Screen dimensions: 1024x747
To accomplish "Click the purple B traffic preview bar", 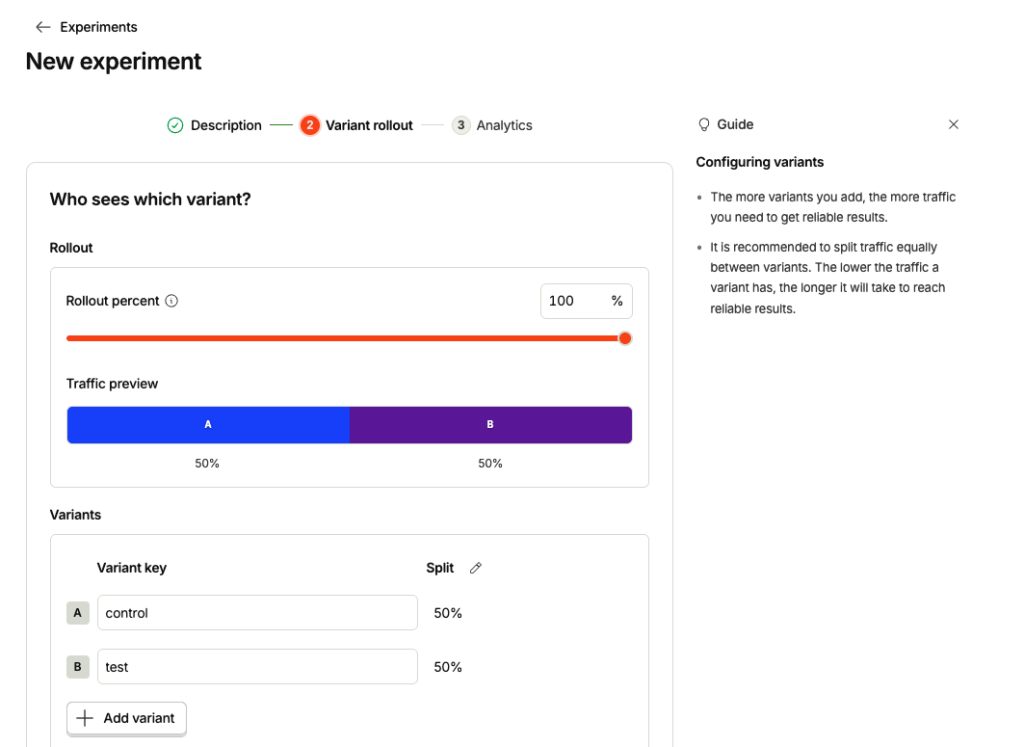I will (x=491, y=425).
